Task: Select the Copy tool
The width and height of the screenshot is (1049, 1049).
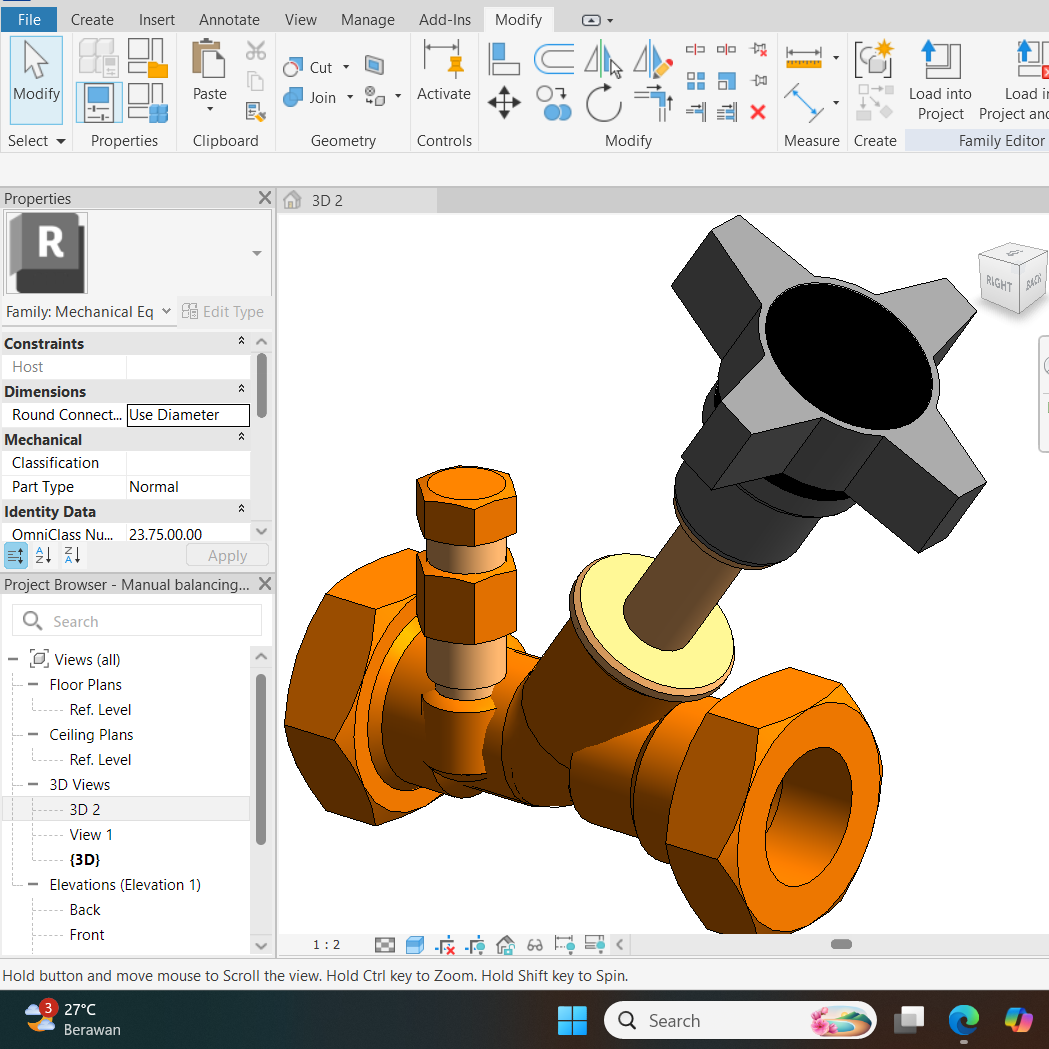Action: click(x=553, y=102)
